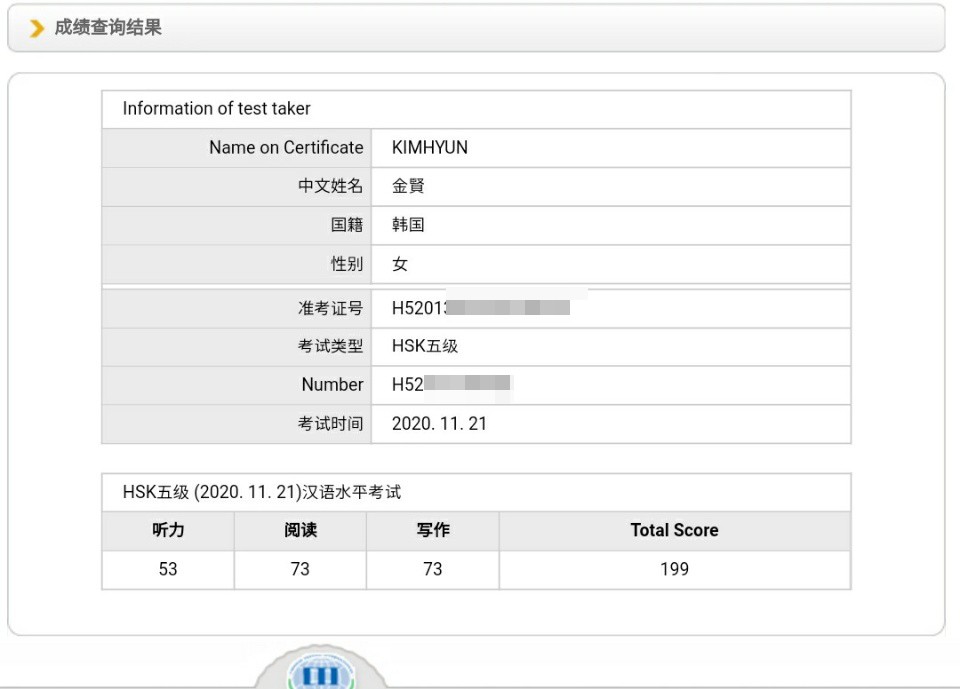Click the 汉语水平考试 score table title

coord(262,492)
